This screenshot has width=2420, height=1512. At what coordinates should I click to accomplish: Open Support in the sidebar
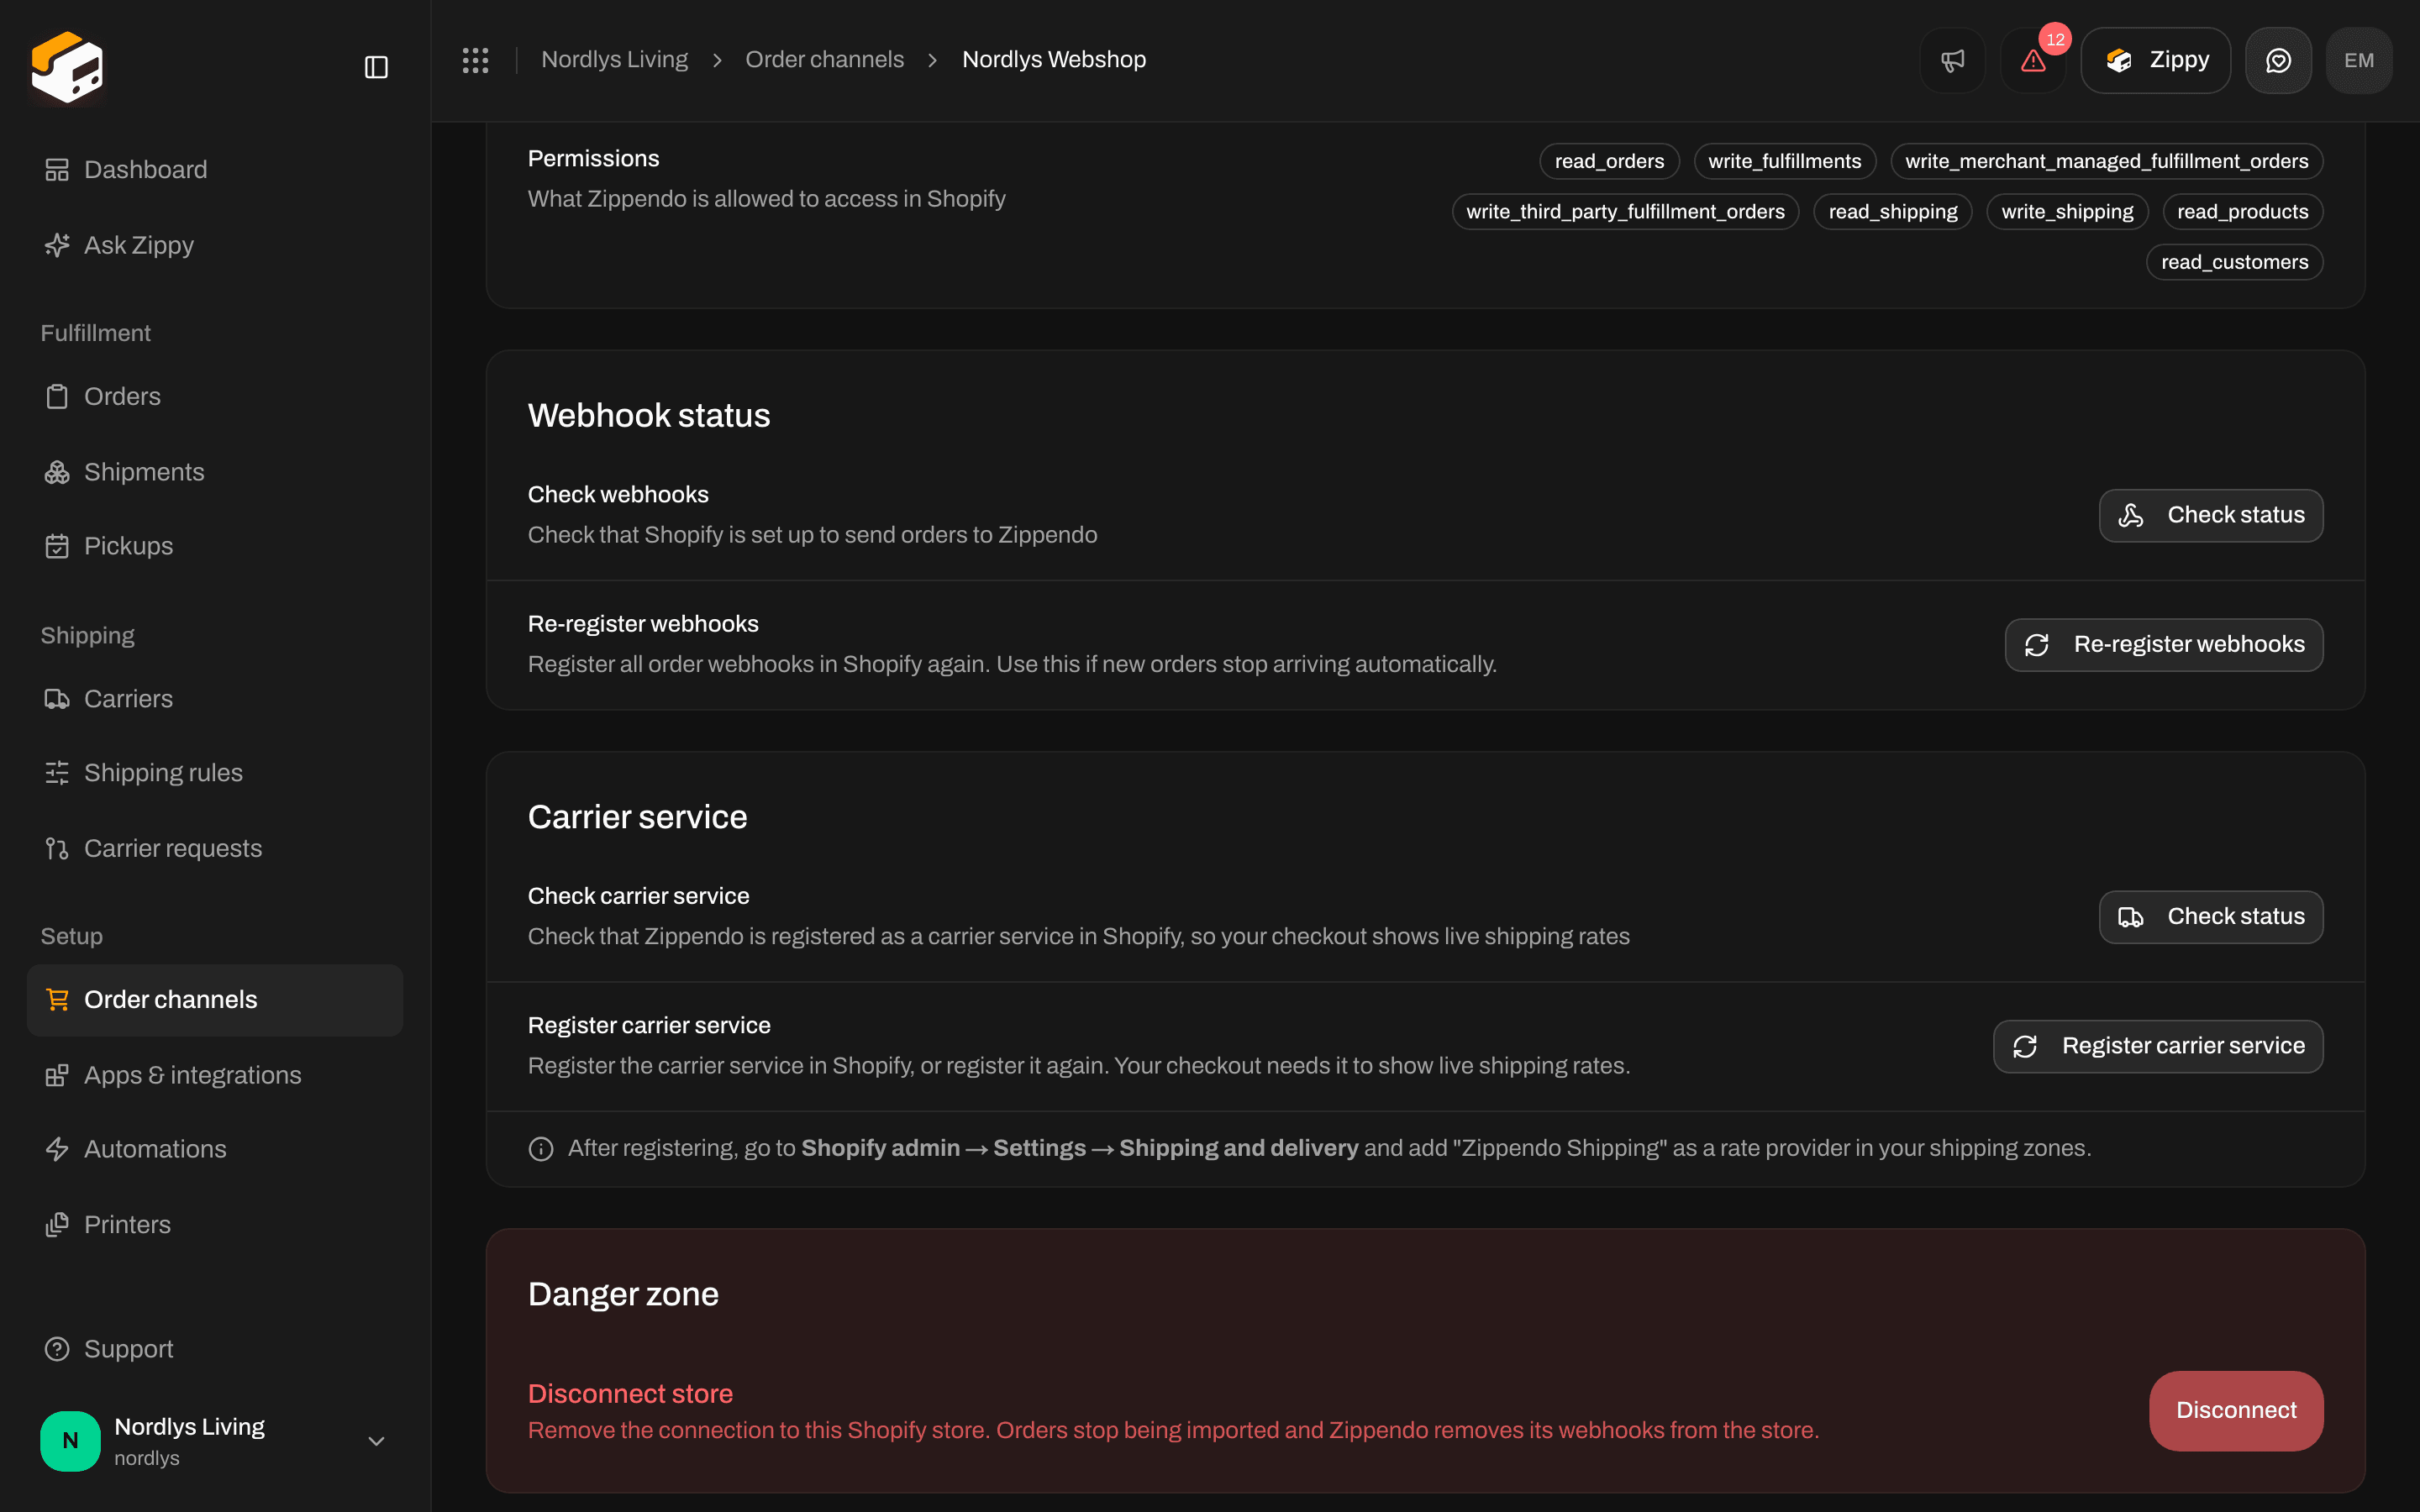click(x=215, y=1349)
